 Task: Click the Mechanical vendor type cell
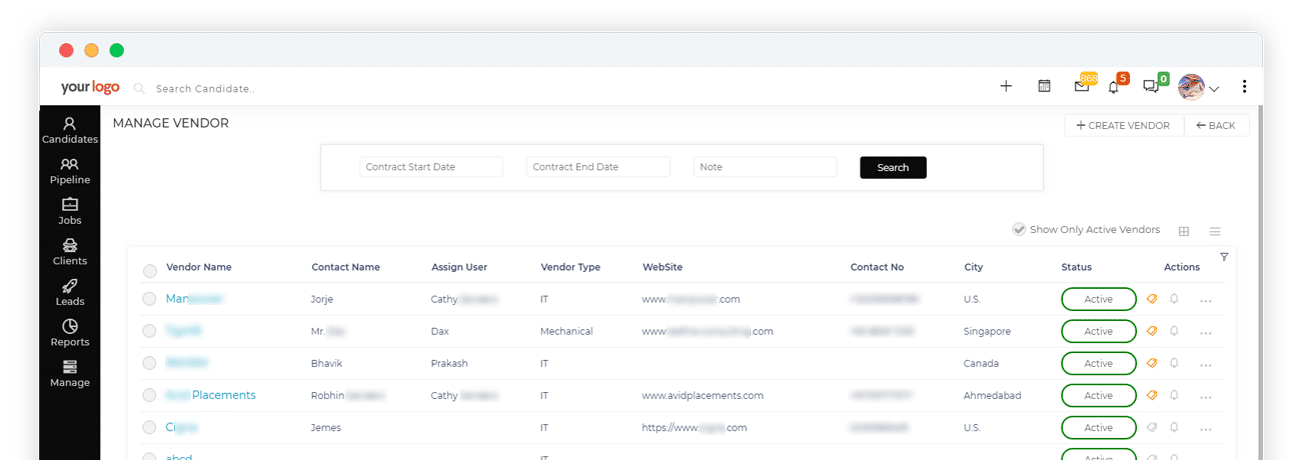(566, 331)
